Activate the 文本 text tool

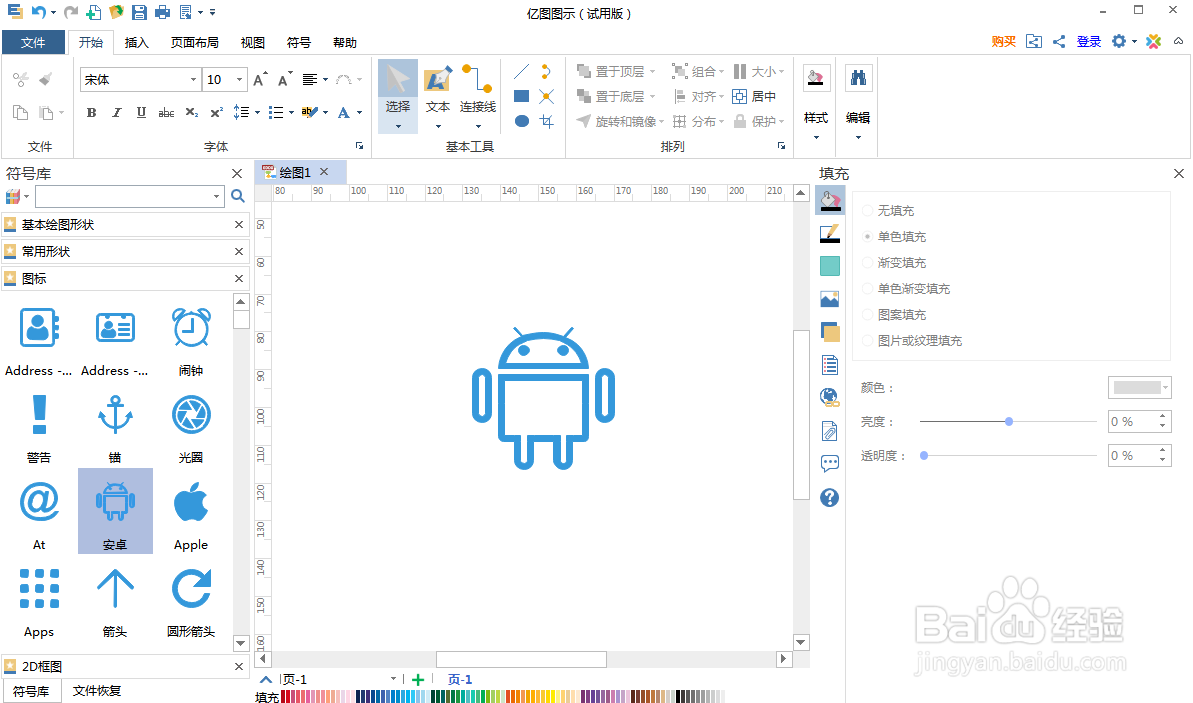pyautogui.click(x=437, y=96)
